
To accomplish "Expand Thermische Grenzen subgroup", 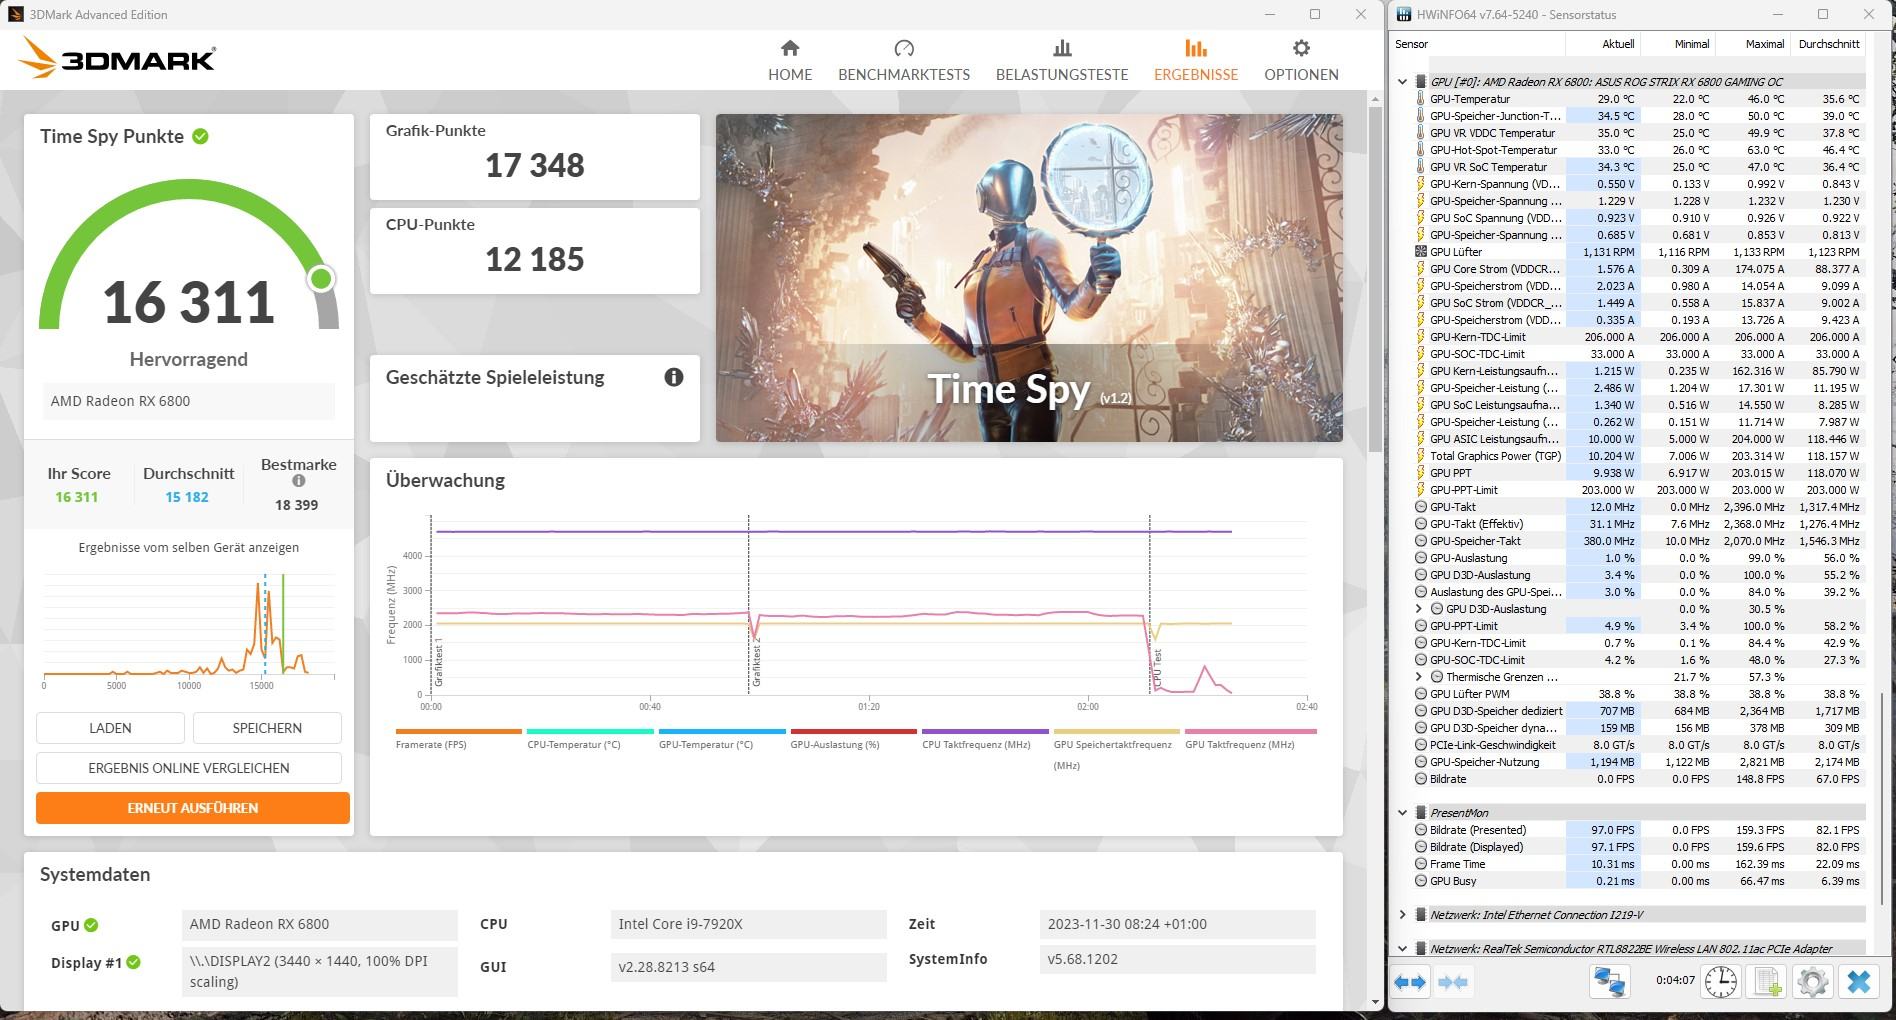I will pos(1418,677).
